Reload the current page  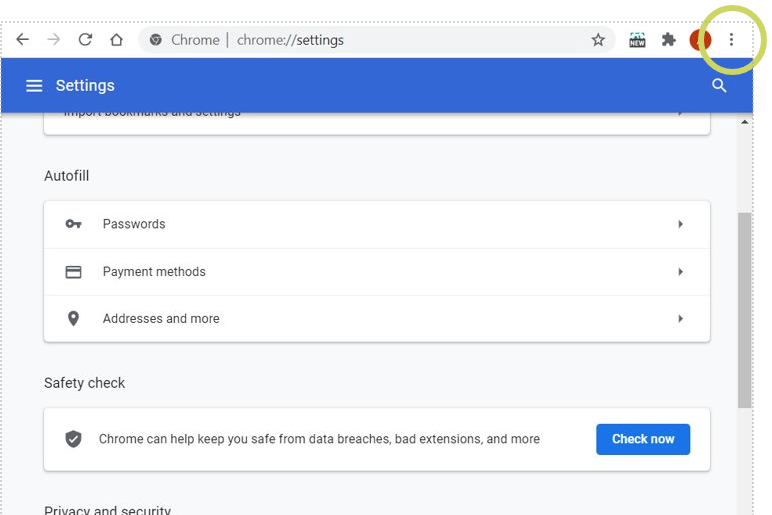click(x=85, y=40)
